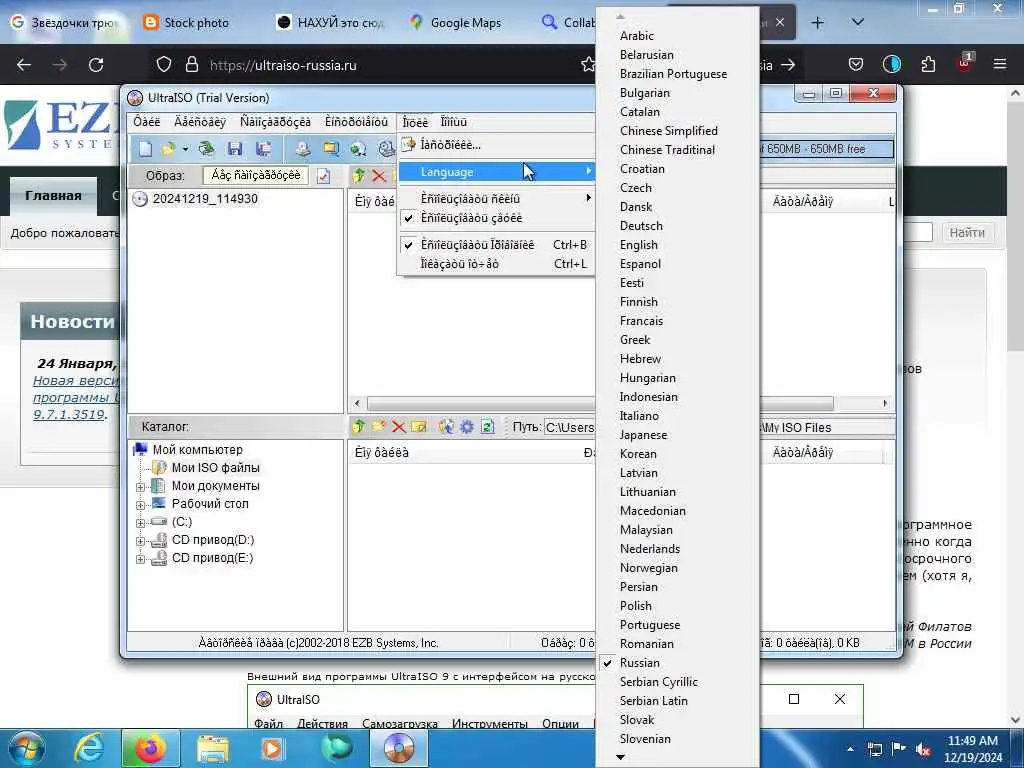Viewport: 1024px width, 768px height.
Task: Click the Pocket save icon in Firefox
Action: point(856,65)
